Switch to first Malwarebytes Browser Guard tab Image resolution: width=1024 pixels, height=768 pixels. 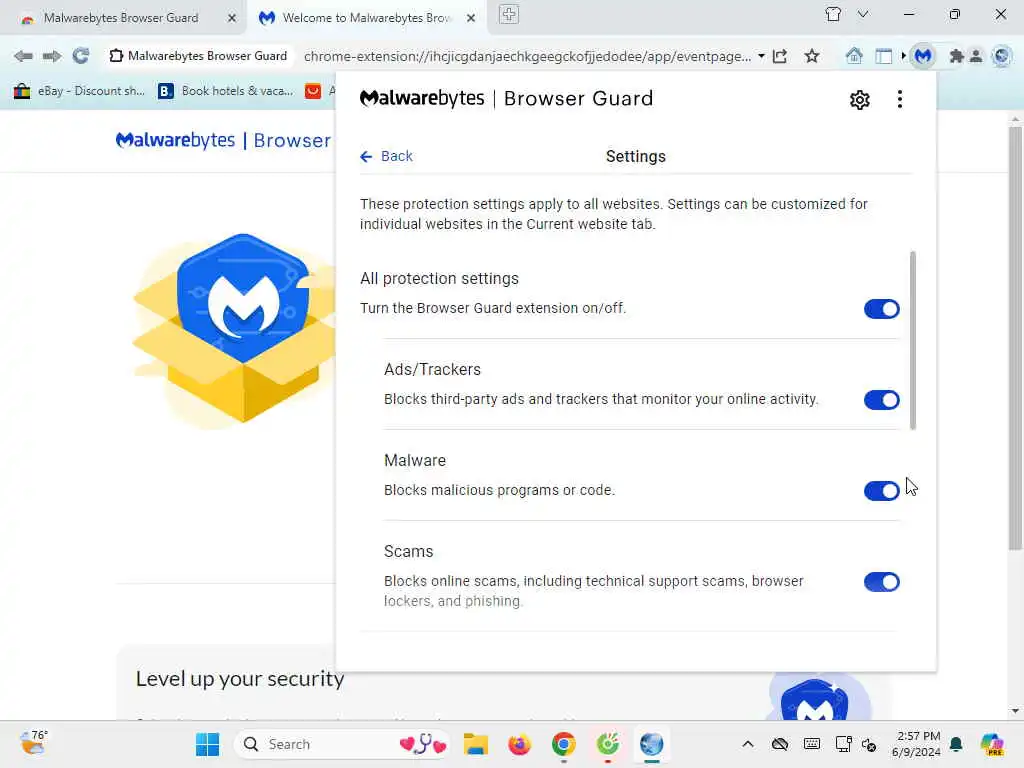click(x=120, y=18)
